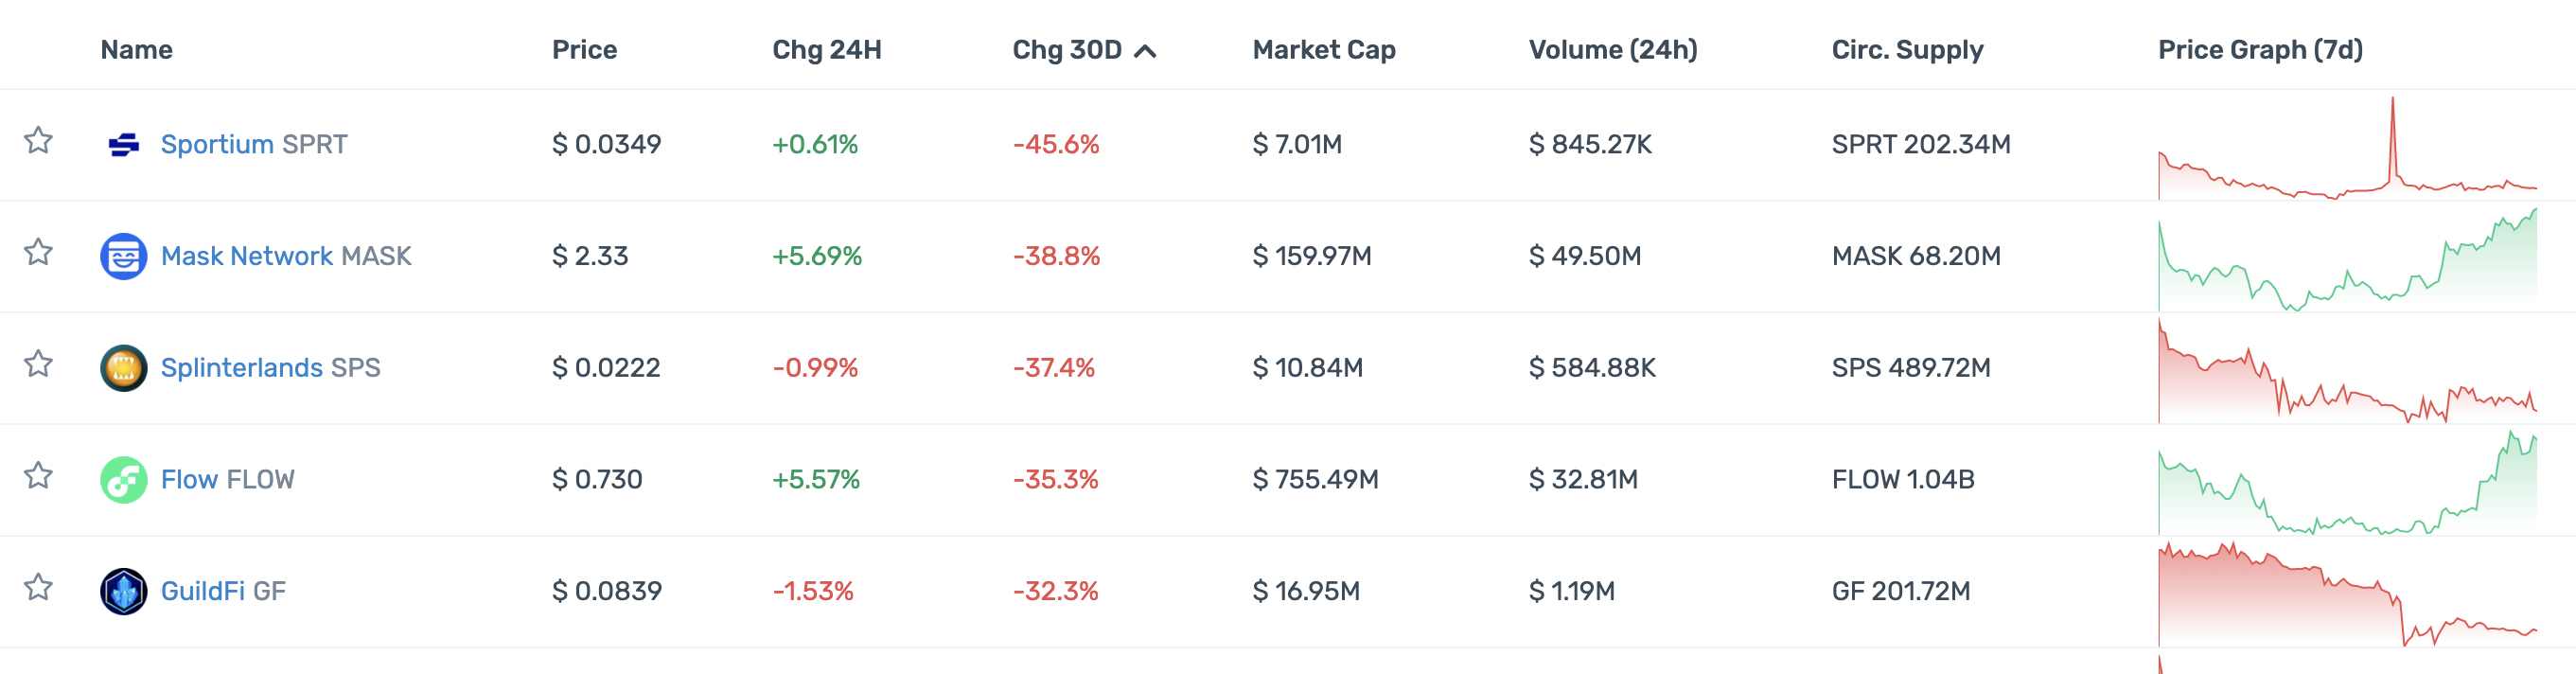Click the GuildFi coin logo icon
2576x674 pixels.
click(124, 591)
